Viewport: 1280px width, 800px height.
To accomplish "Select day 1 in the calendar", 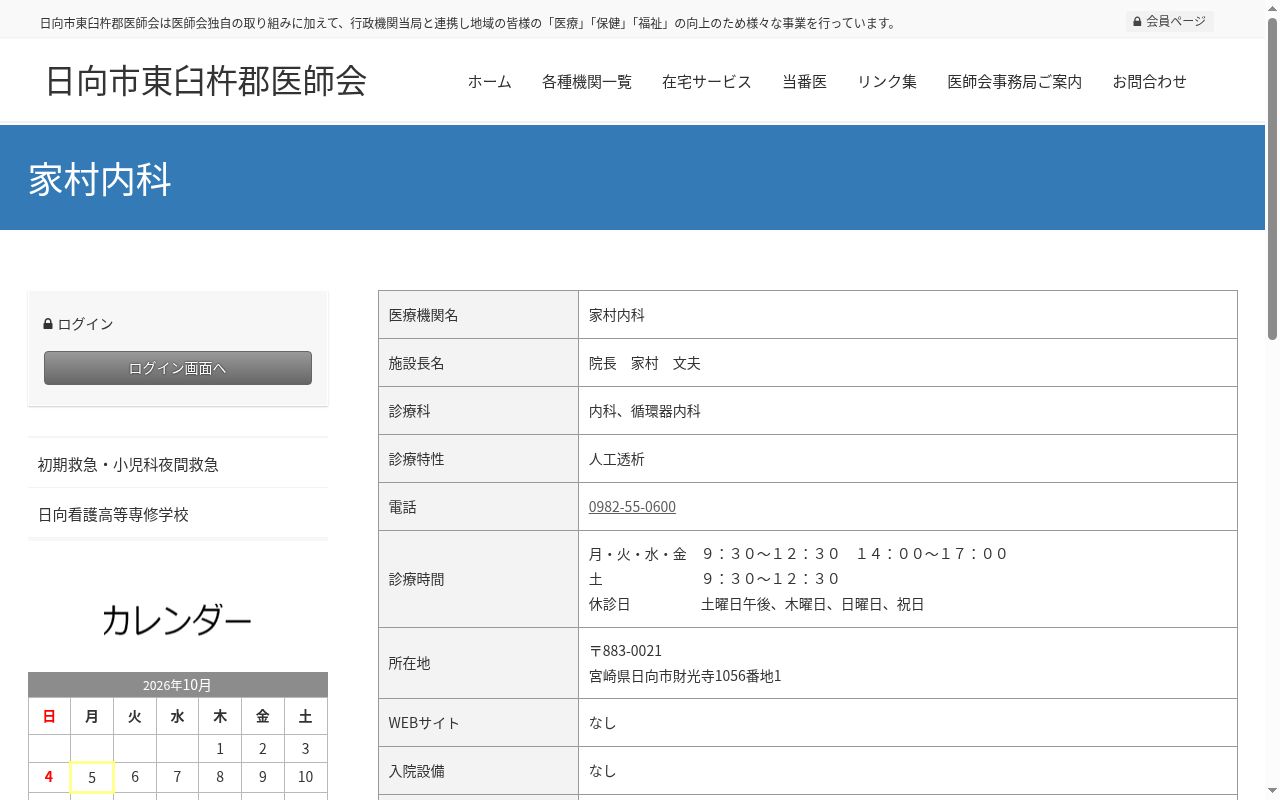I will point(220,748).
